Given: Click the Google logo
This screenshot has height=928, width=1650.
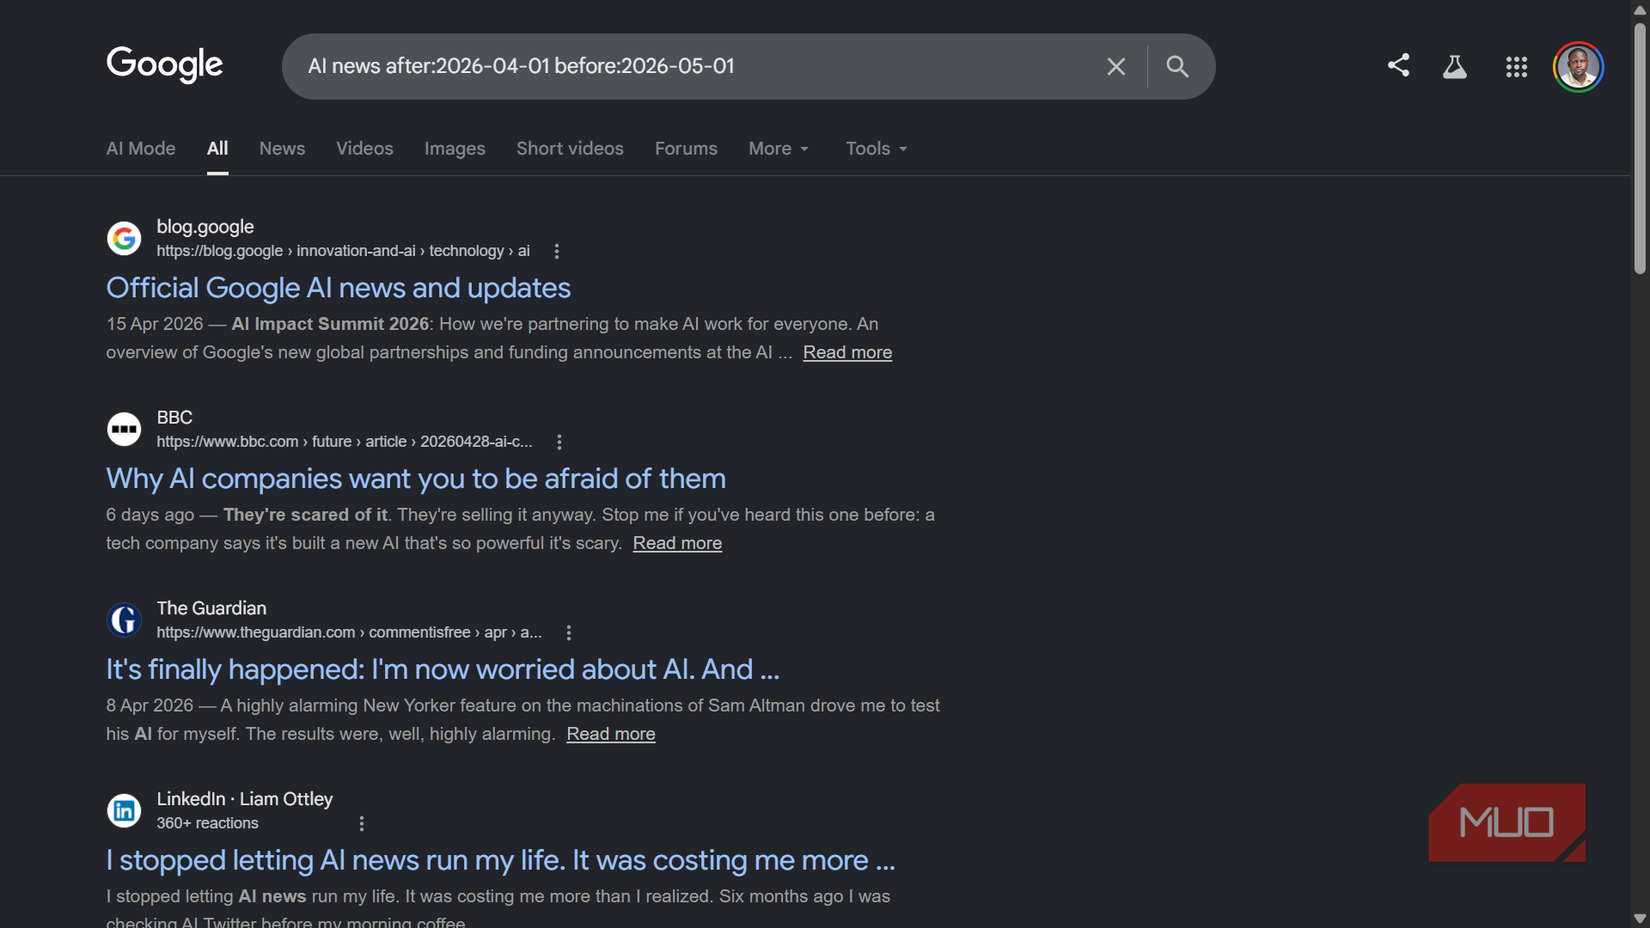Looking at the screenshot, I should tap(165, 65).
